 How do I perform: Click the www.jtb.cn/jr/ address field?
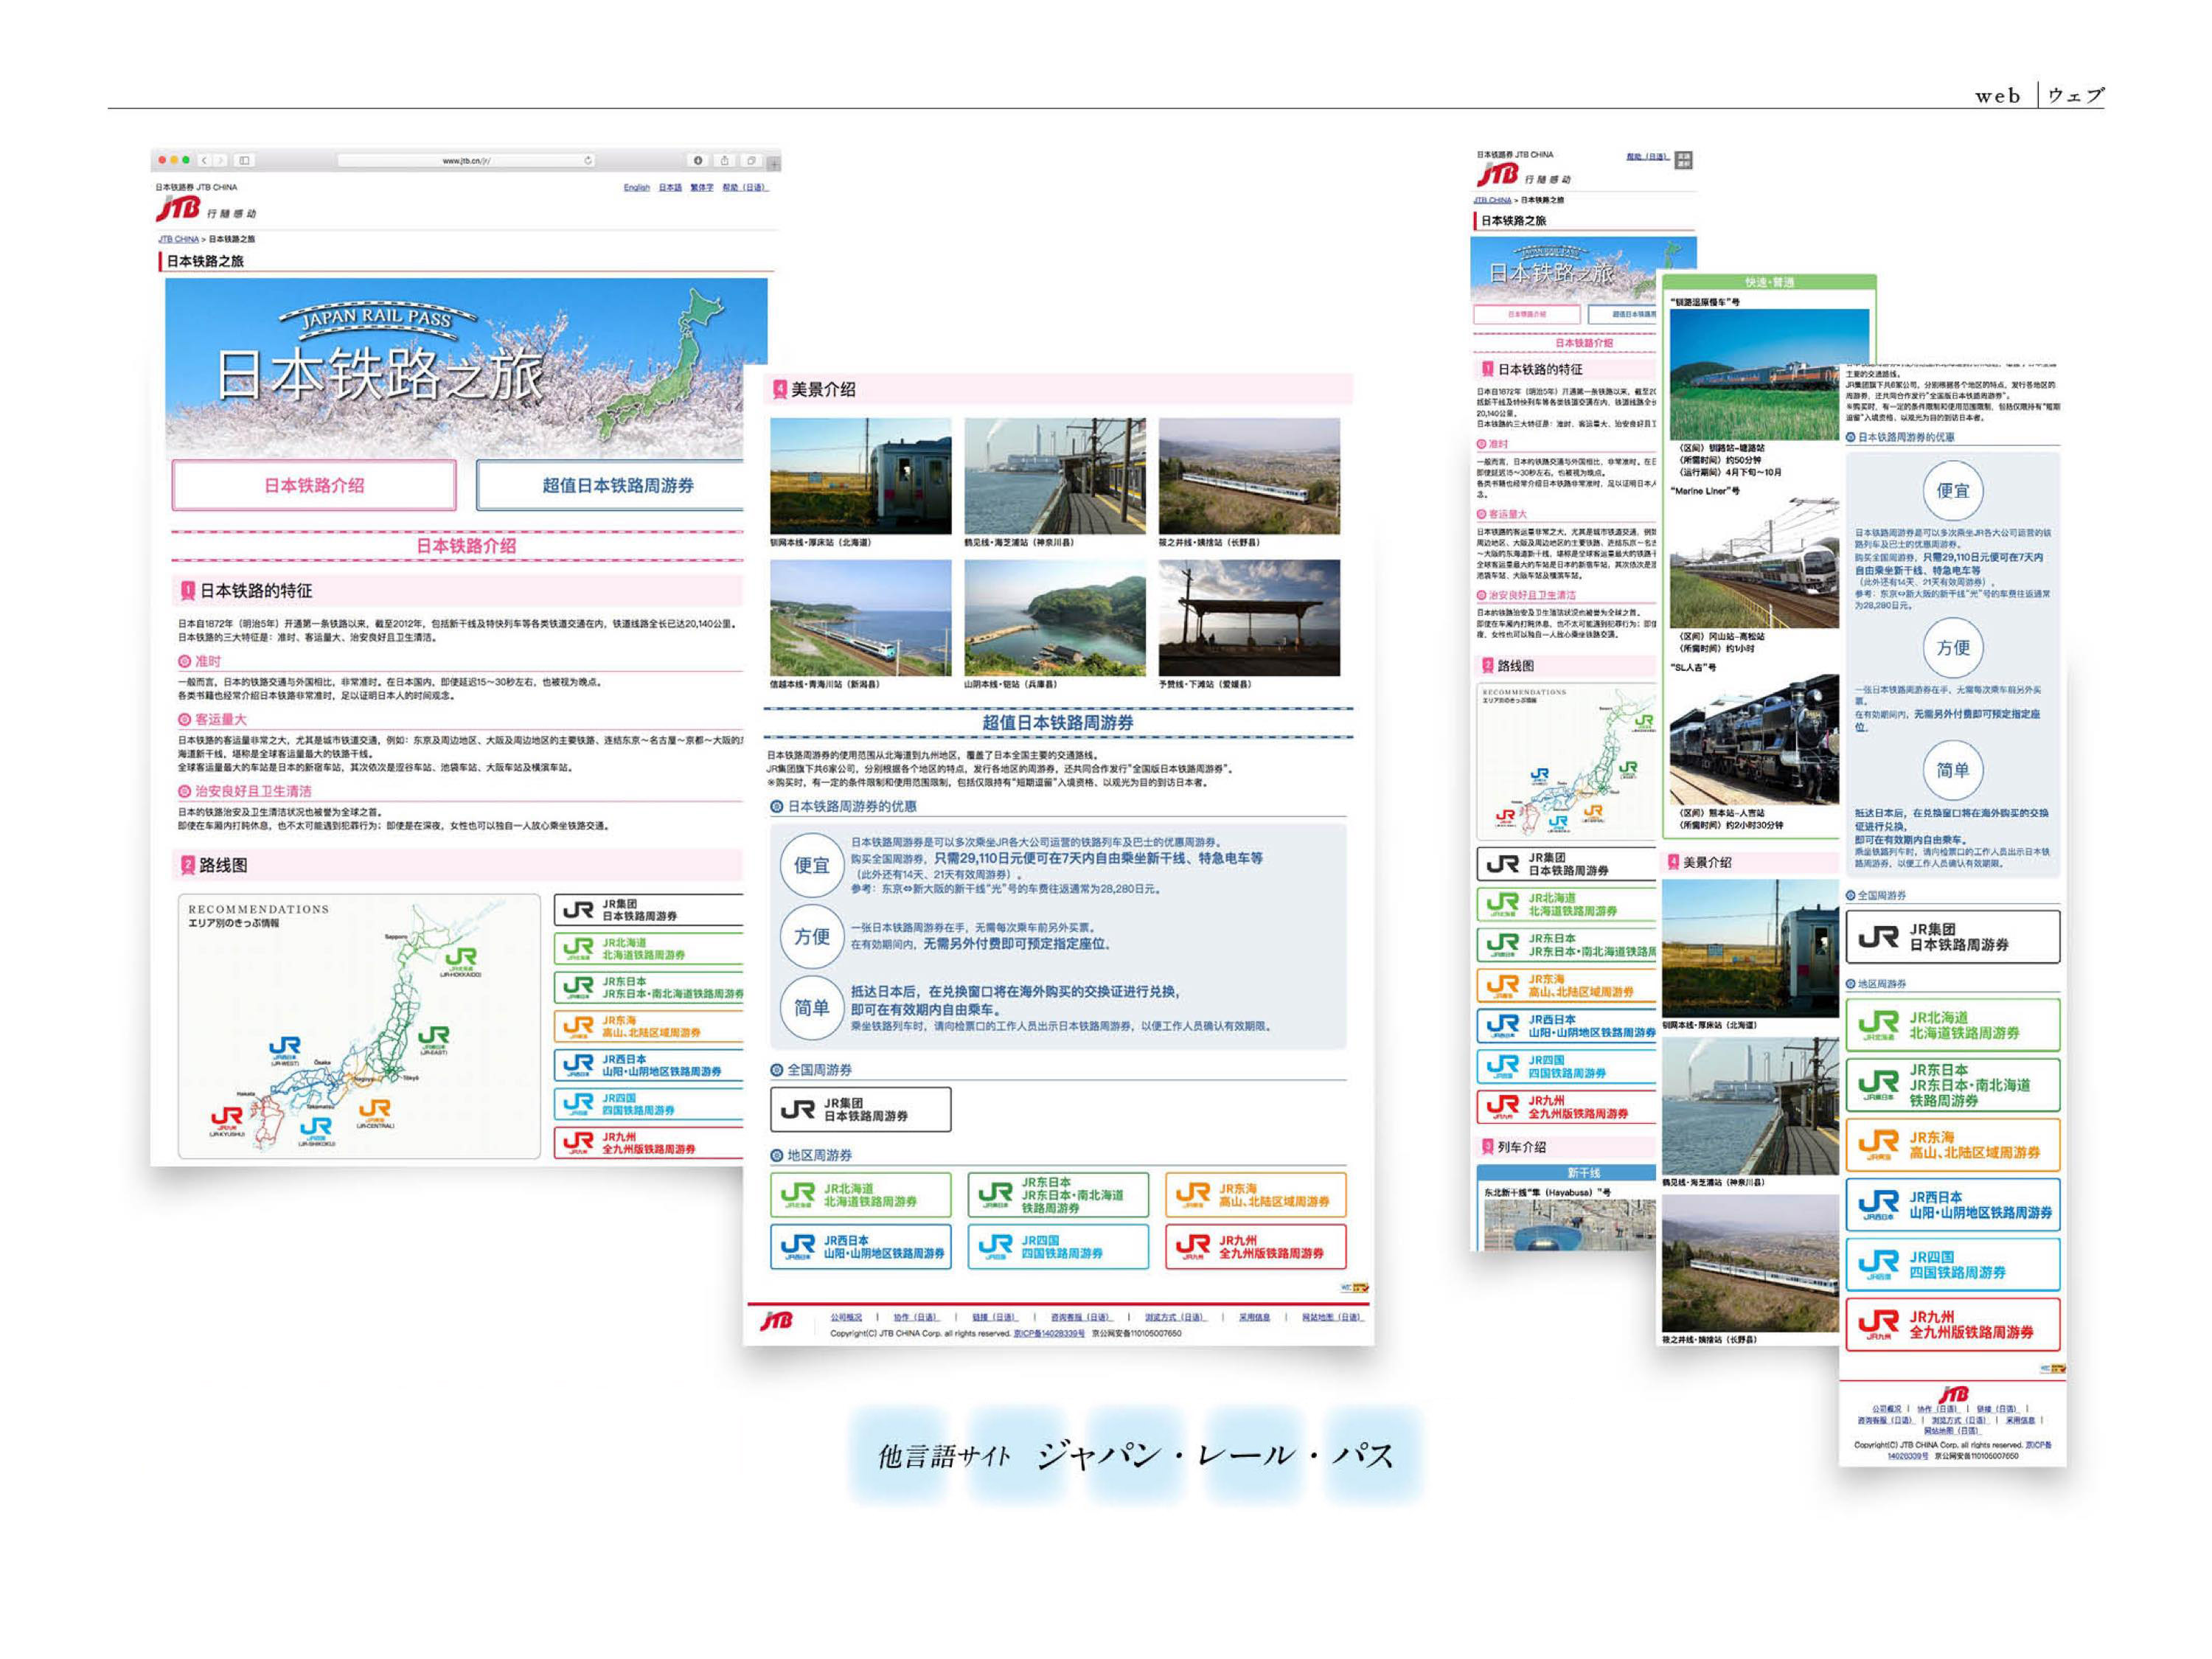click(x=466, y=160)
